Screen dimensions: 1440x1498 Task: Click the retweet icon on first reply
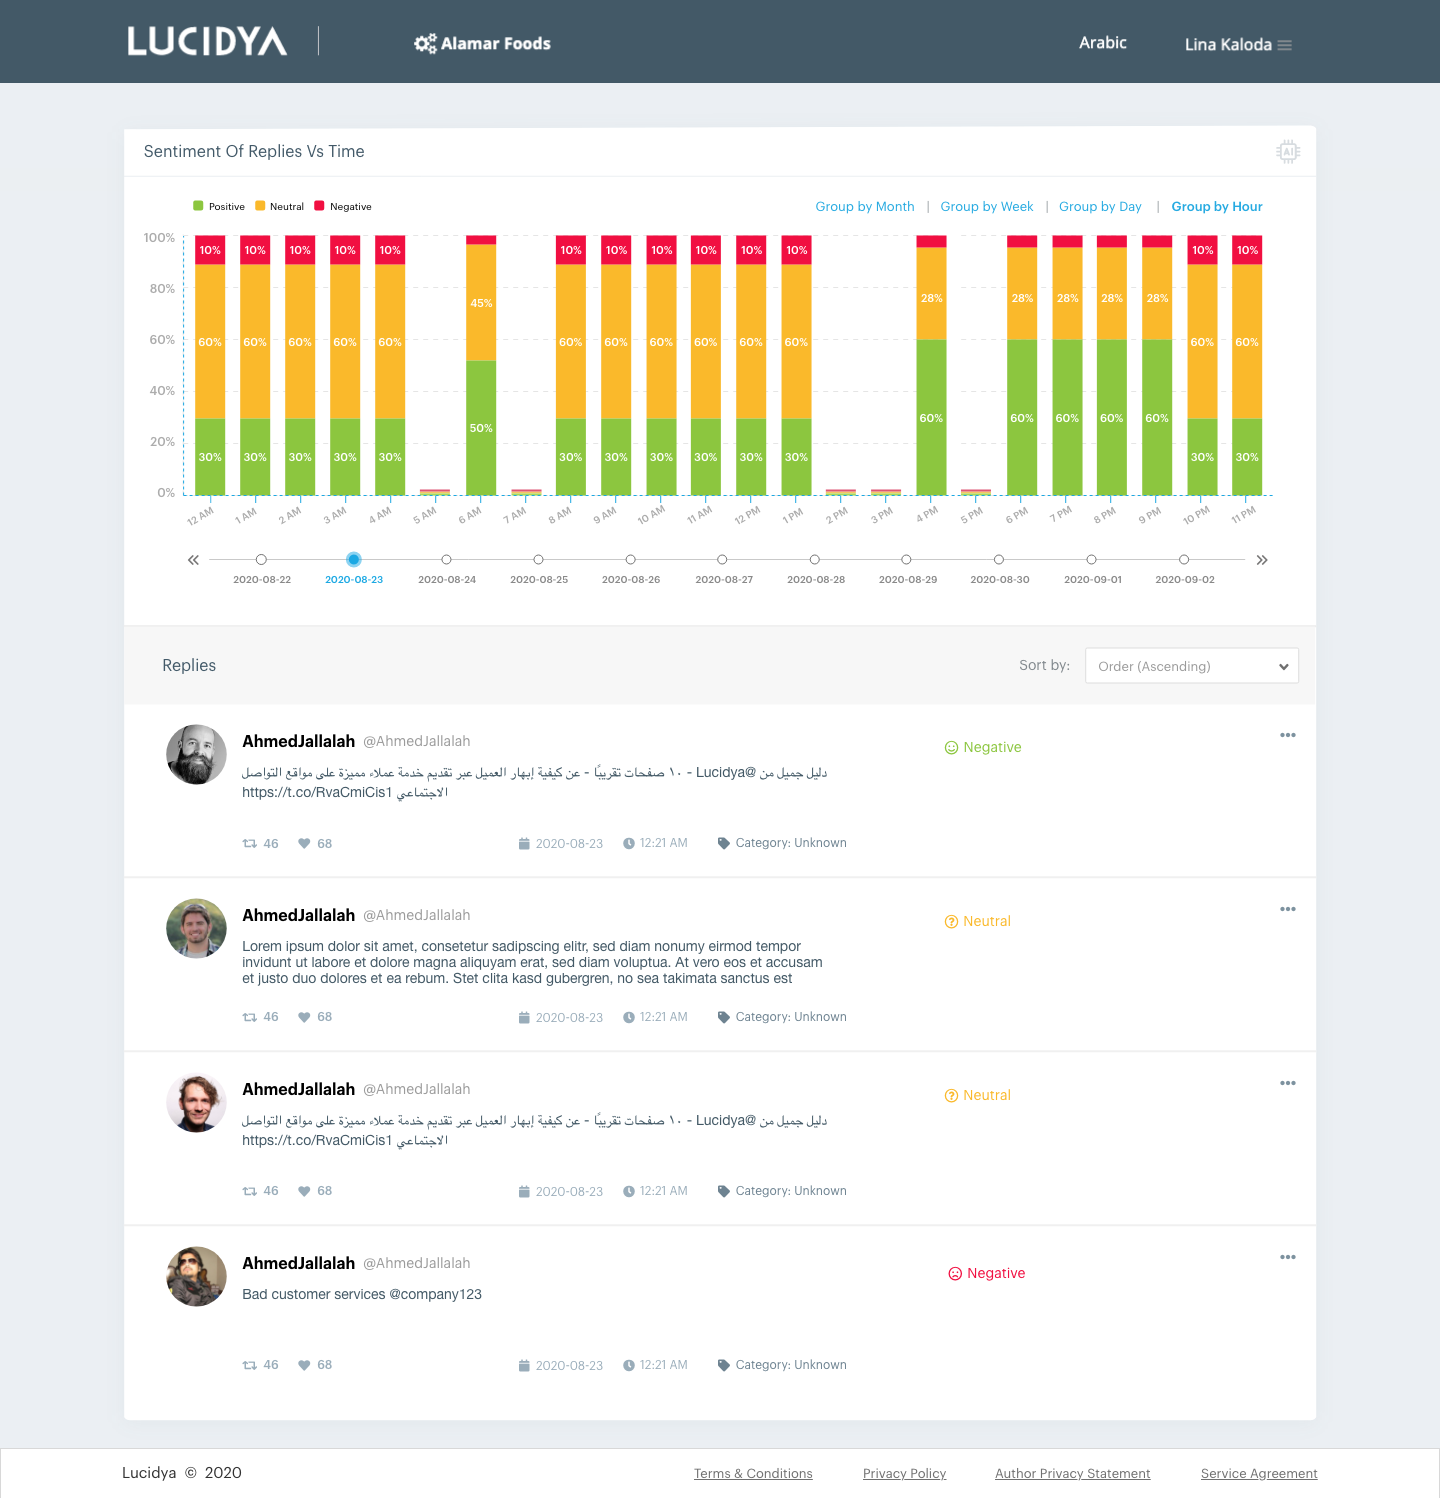coord(249,843)
